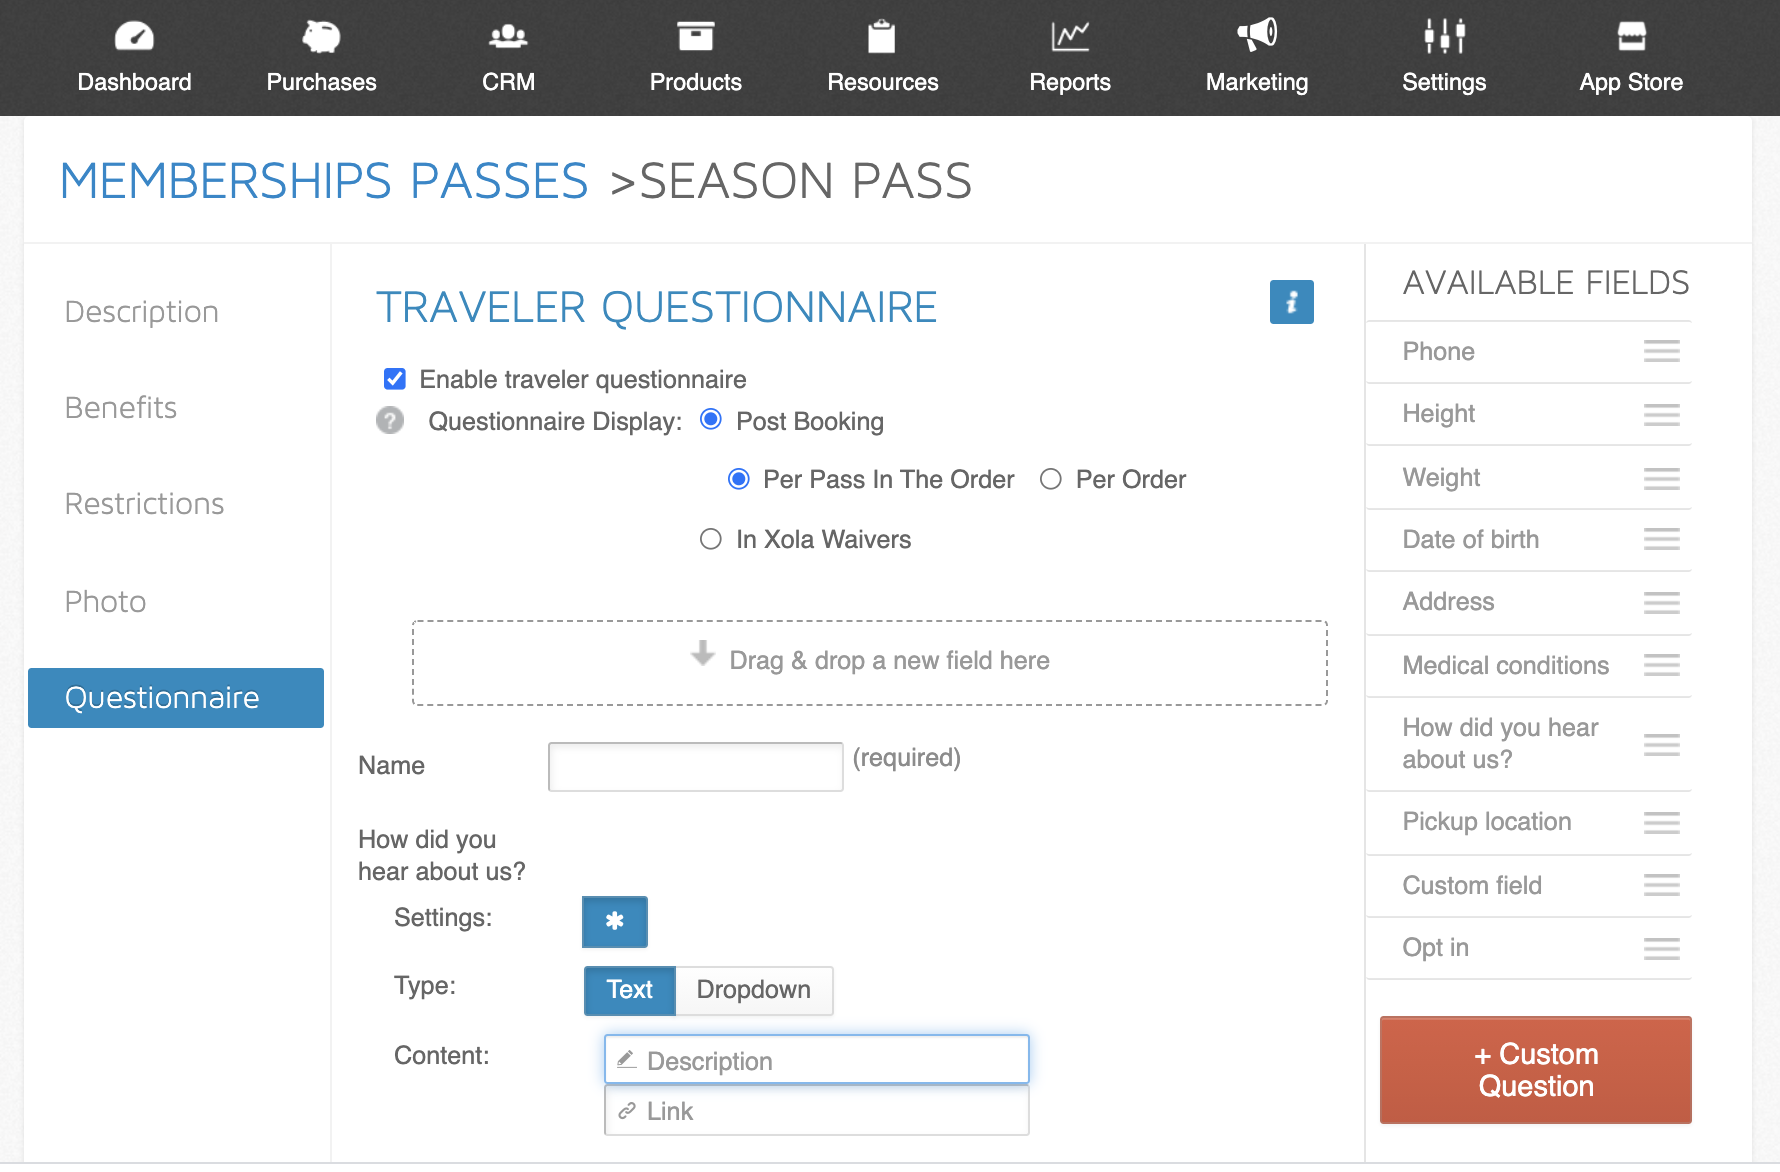Select Pickup location field
This screenshot has width=1780, height=1172.
pos(1529,822)
